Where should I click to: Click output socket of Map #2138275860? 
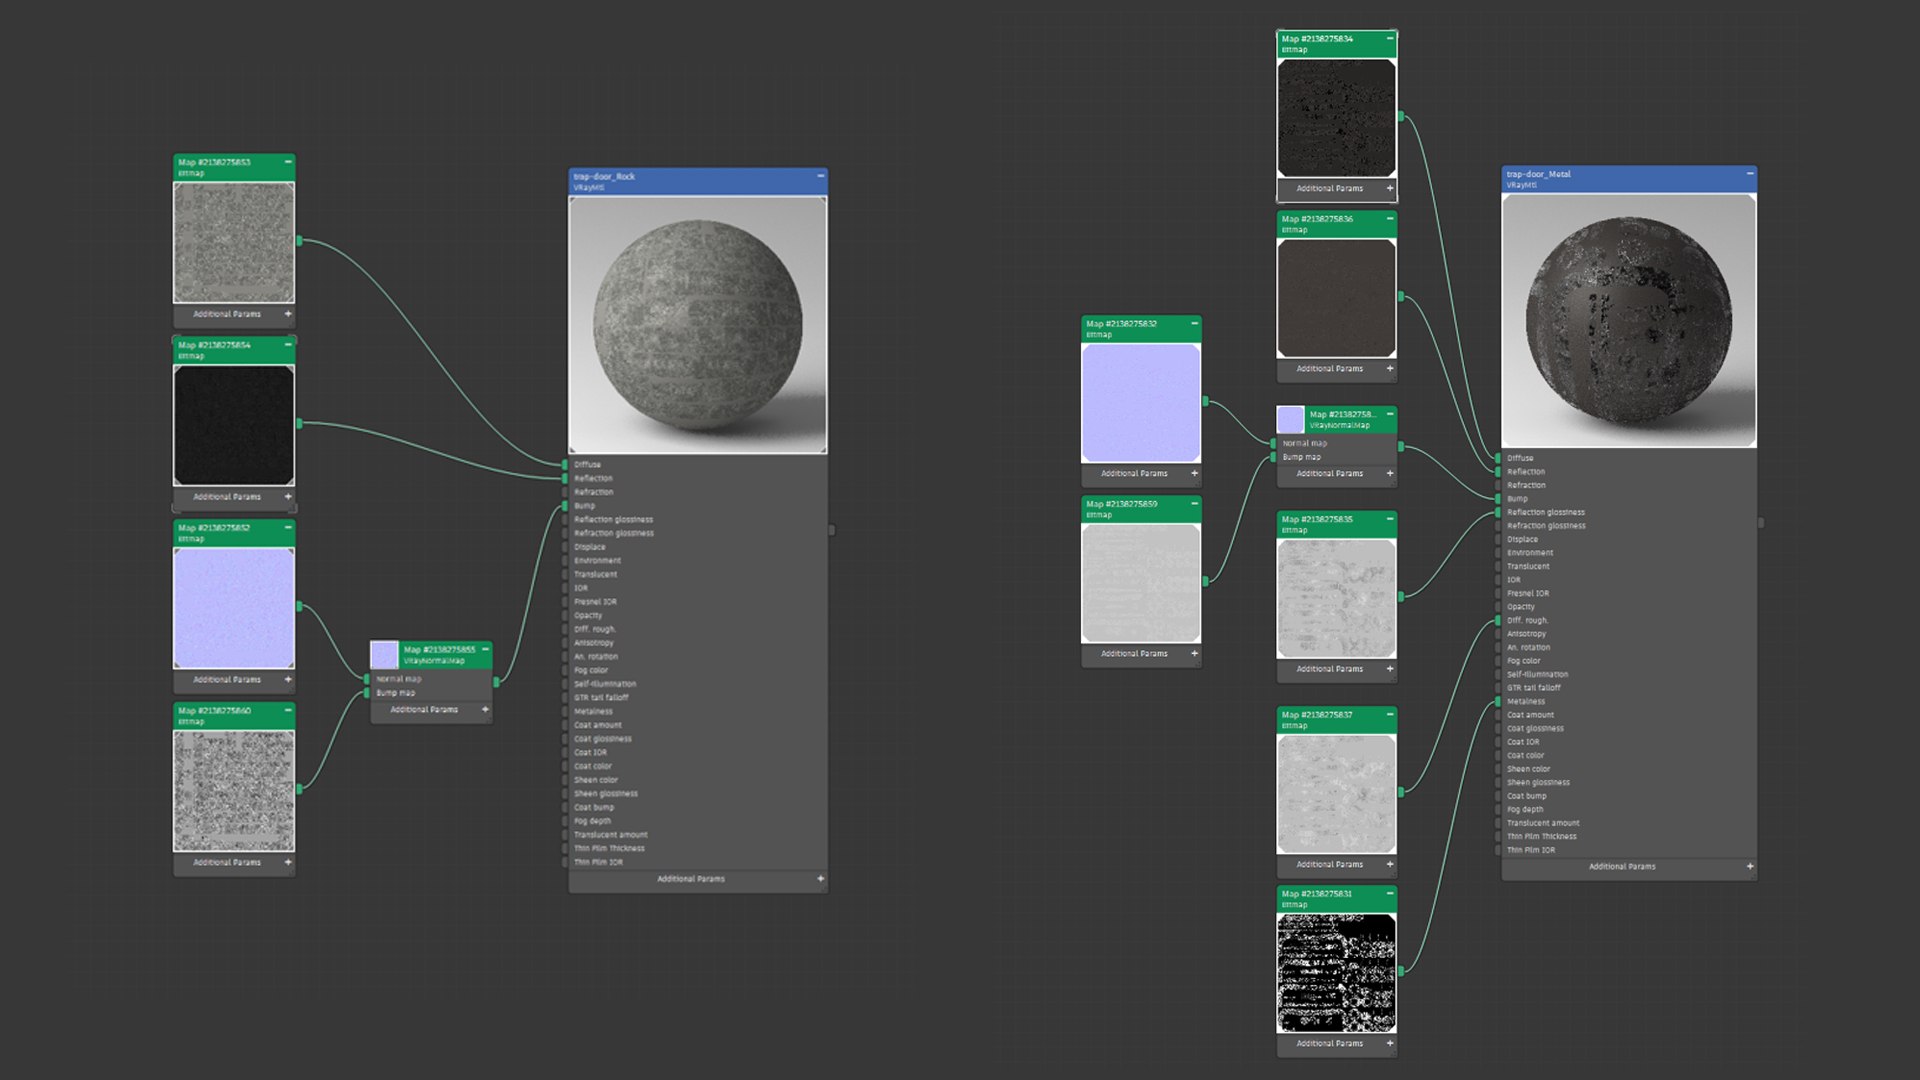click(299, 789)
